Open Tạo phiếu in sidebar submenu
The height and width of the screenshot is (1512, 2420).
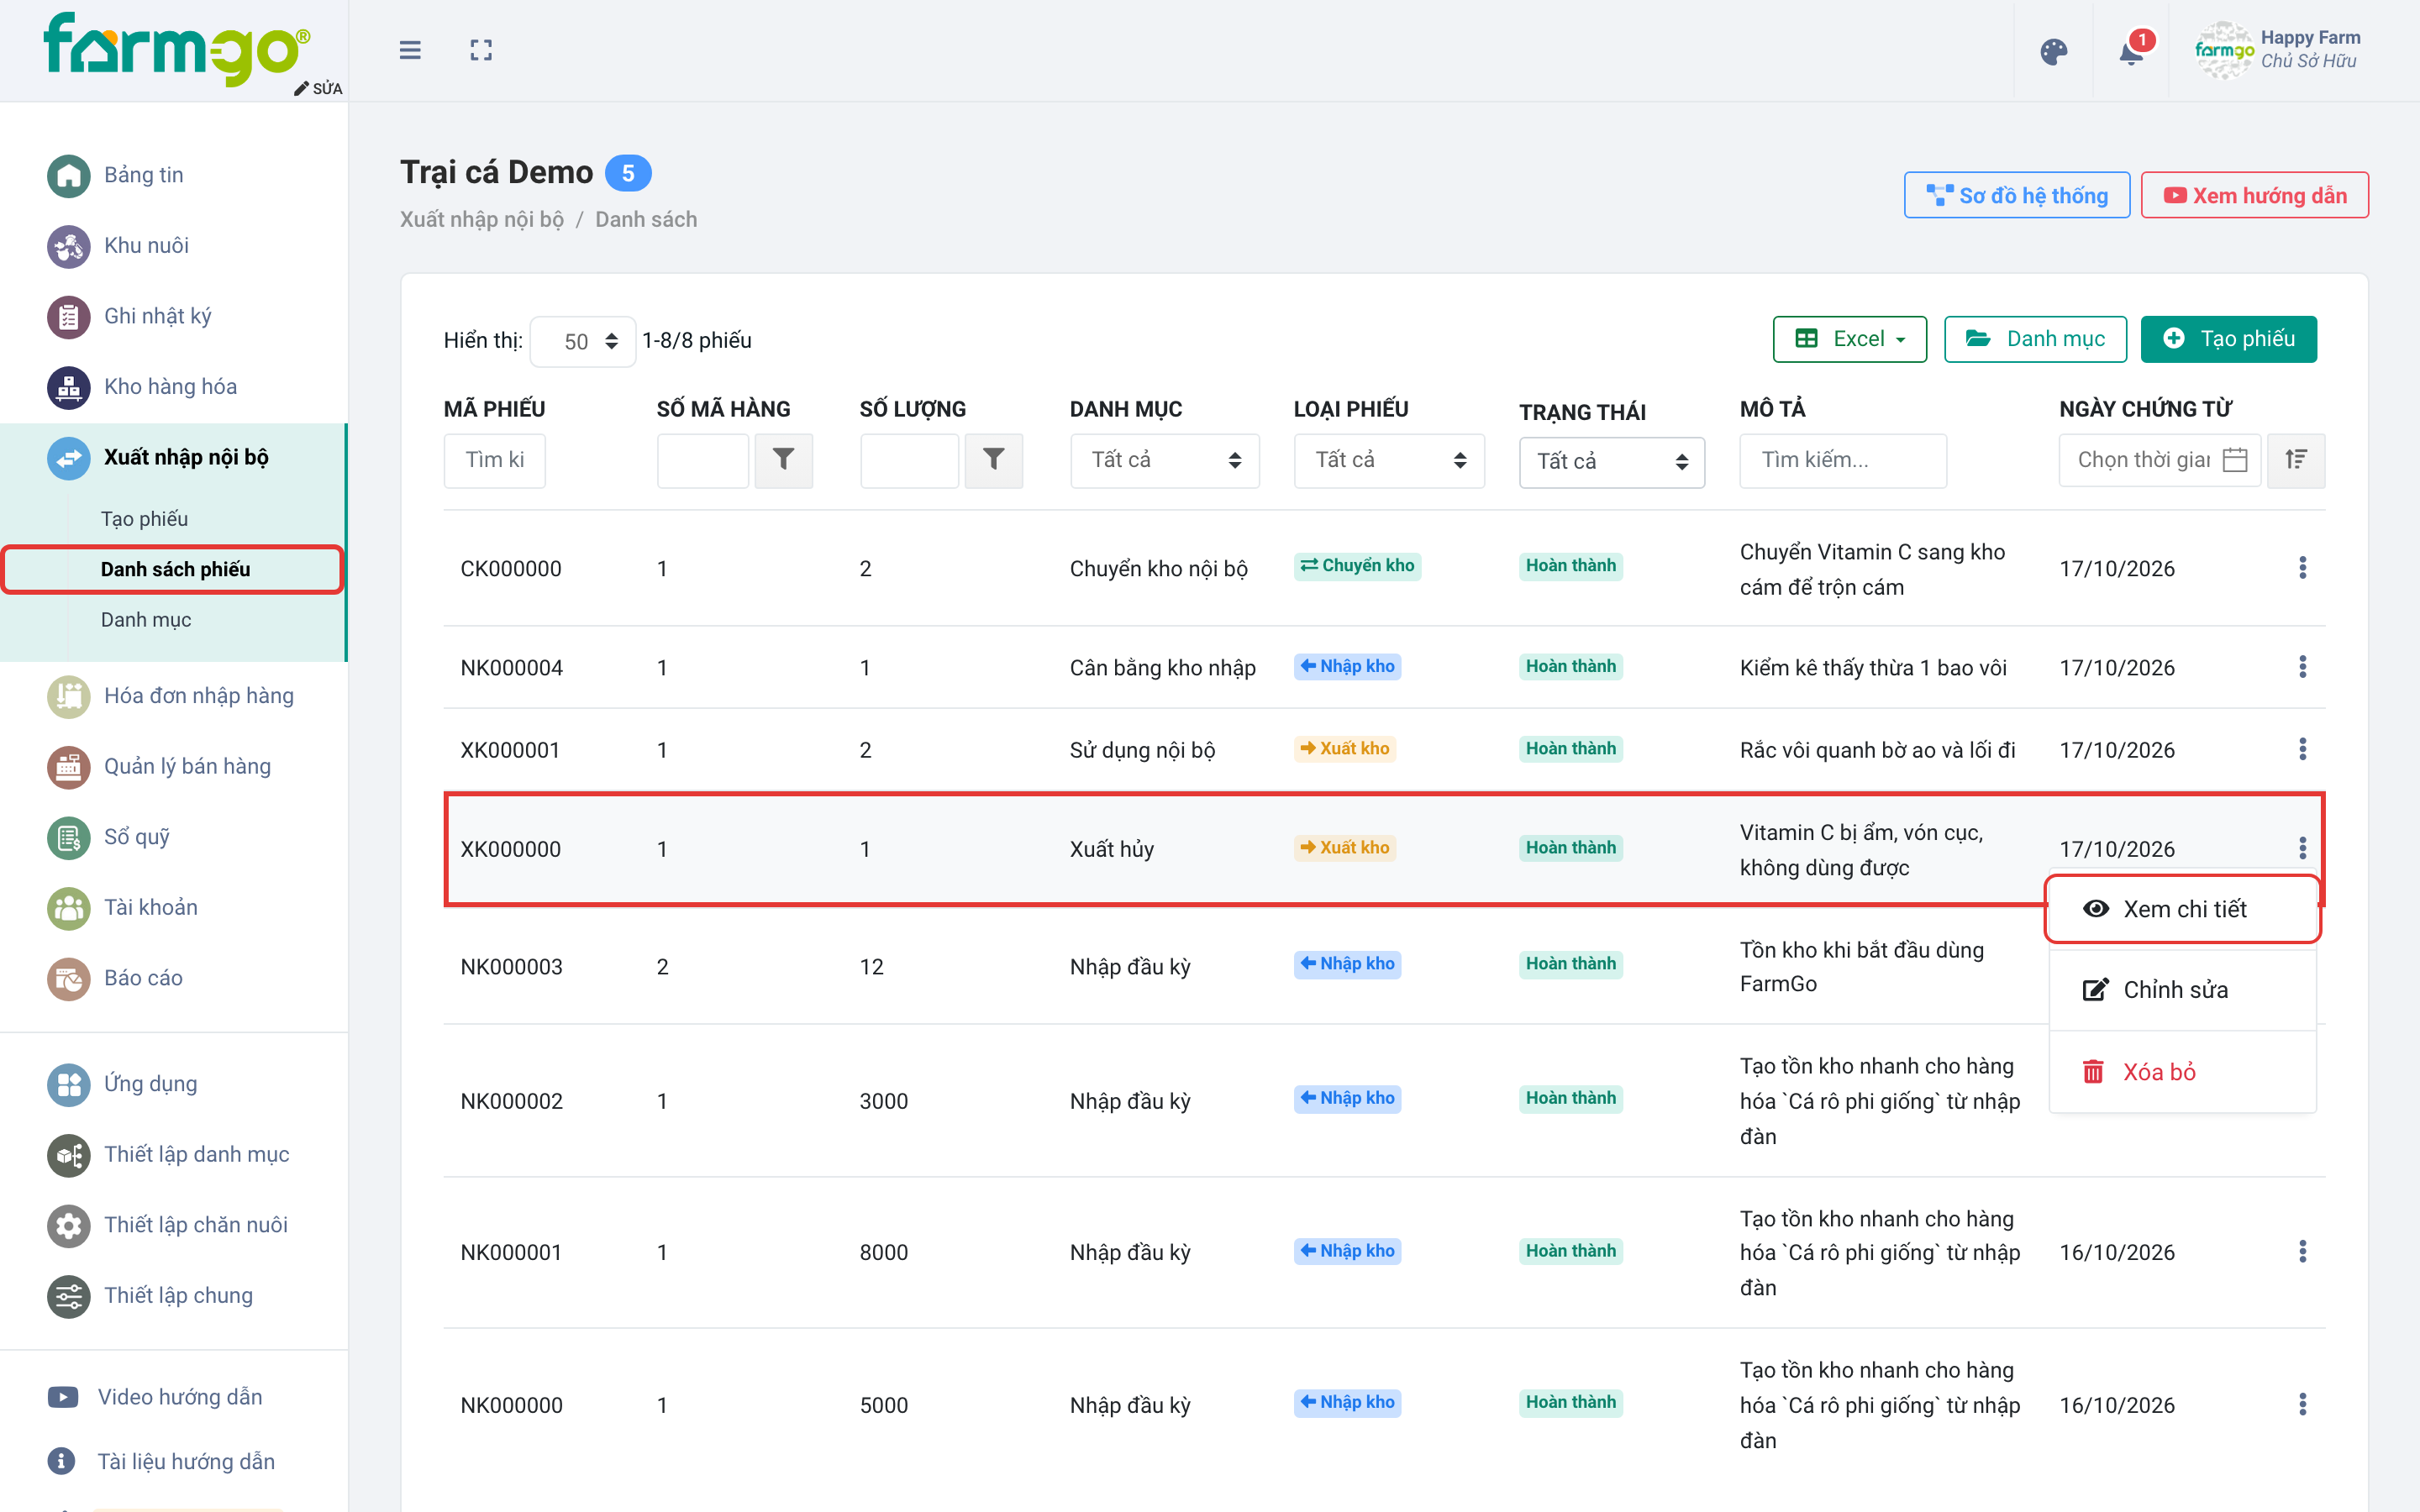(144, 518)
